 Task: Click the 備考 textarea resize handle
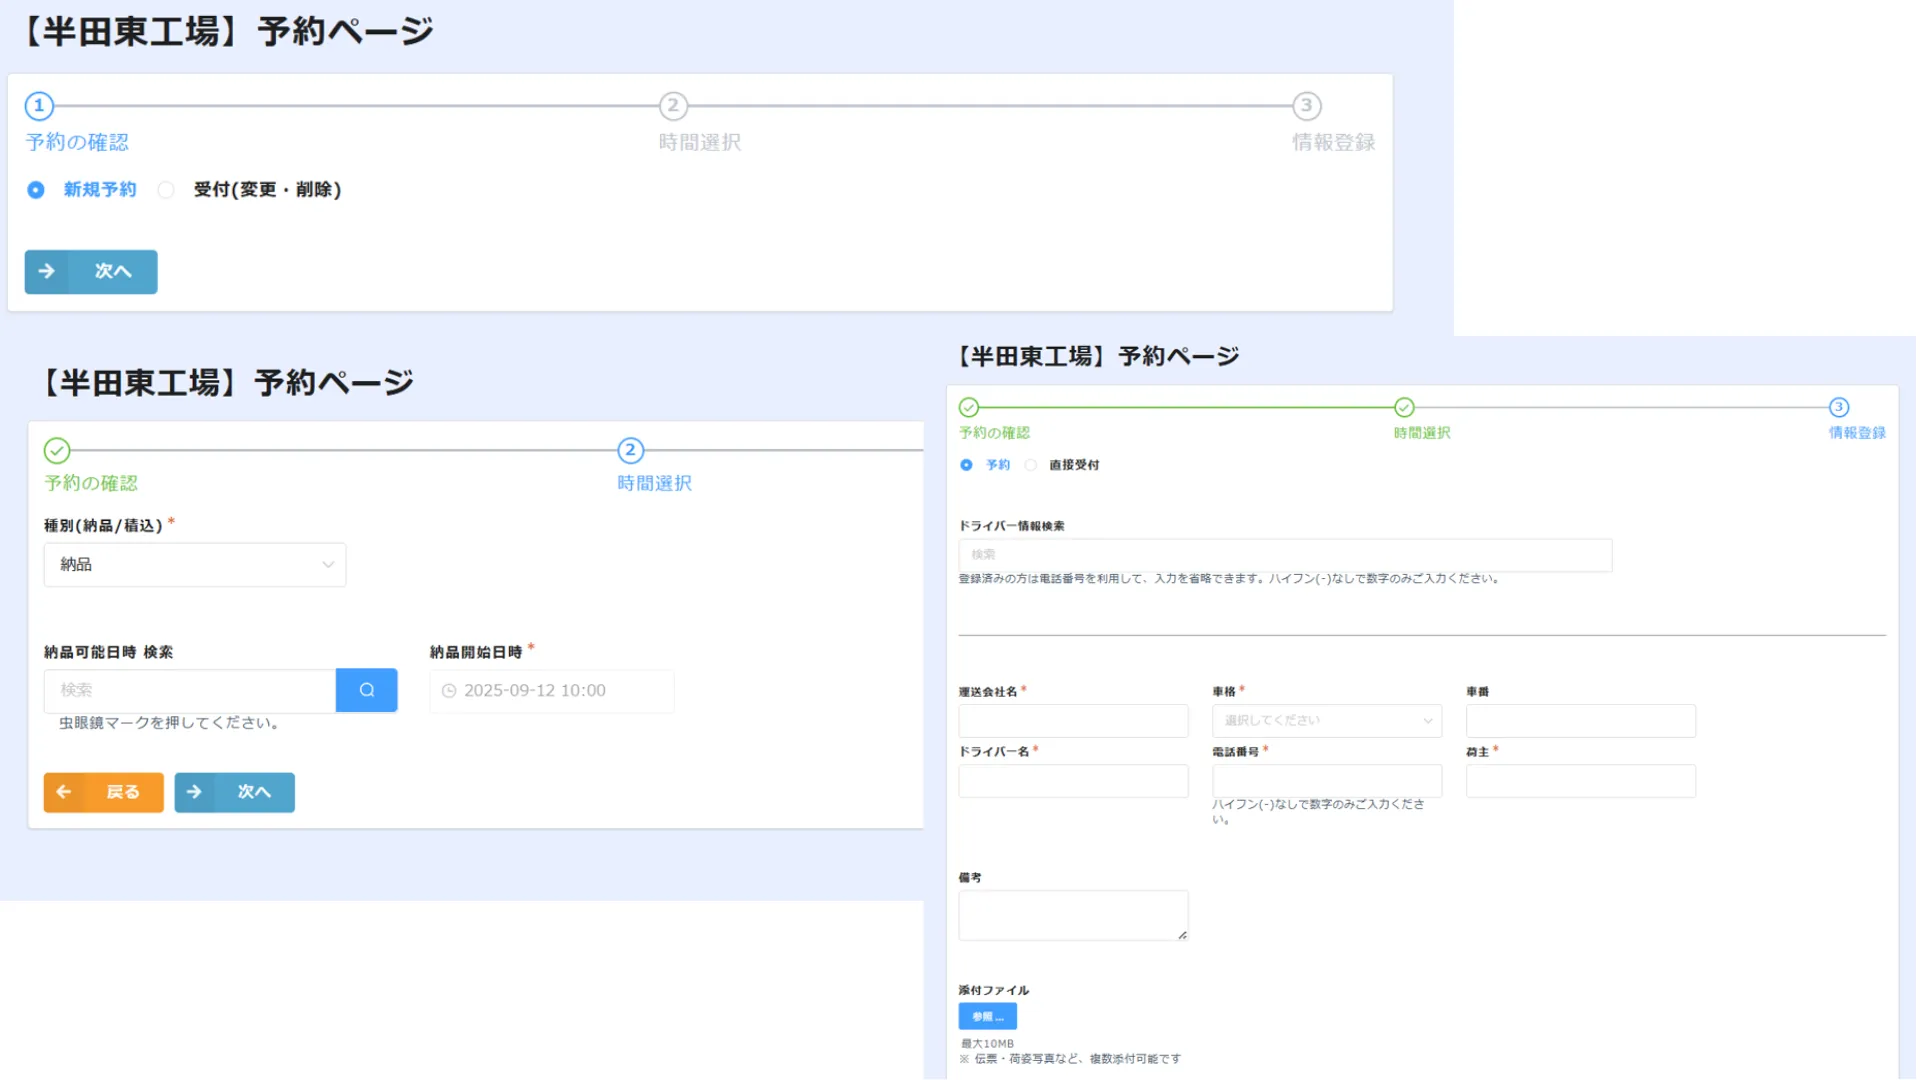[1182, 935]
